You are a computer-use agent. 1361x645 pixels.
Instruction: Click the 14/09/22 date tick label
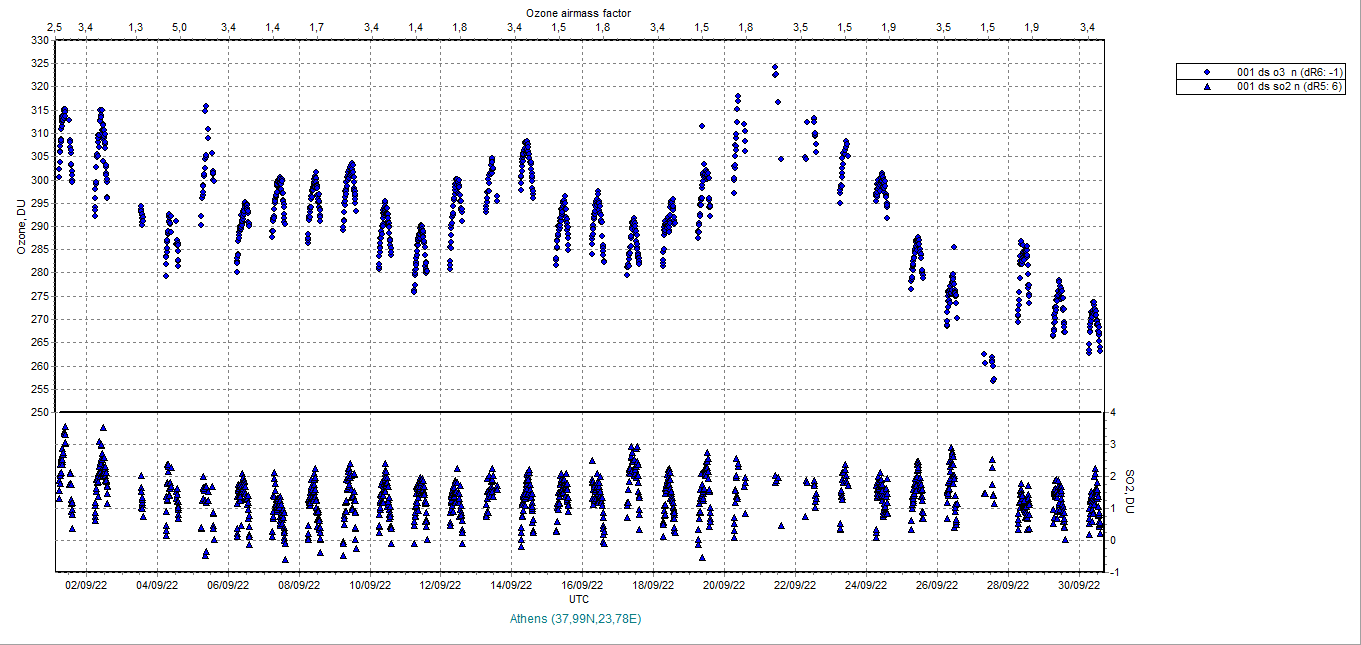pyautogui.click(x=510, y=586)
